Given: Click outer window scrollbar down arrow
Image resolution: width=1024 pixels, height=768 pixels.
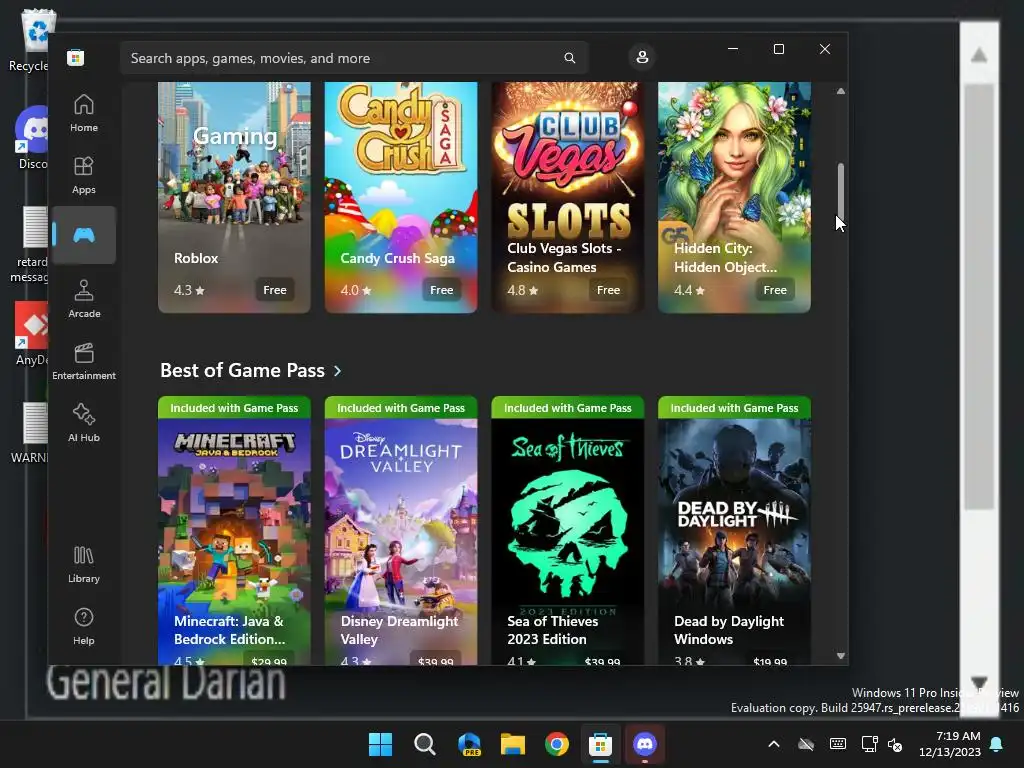Looking at the screenshot, I should [978, 683].
